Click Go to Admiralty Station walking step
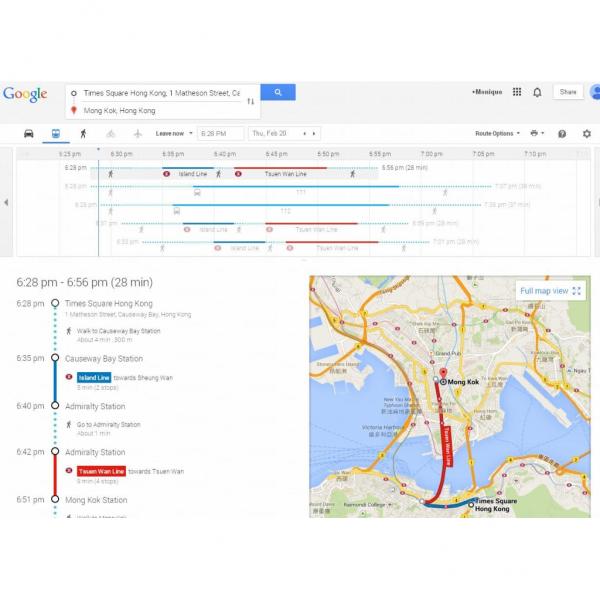The height and width of the screenshot is (600, 600). click(108, 424)
